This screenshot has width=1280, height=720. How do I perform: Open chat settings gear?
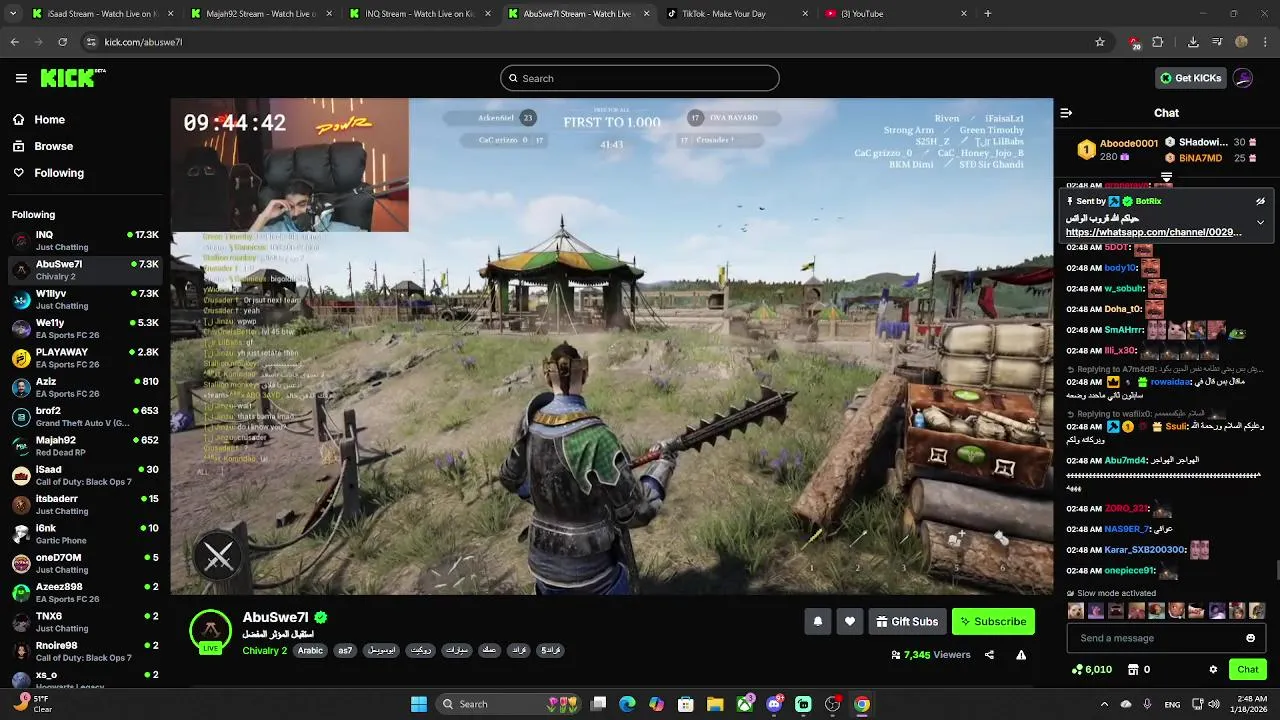(1213, 670)
